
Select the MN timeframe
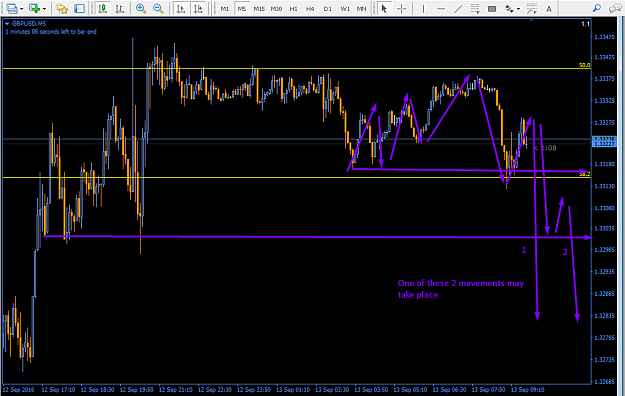point(361,8)
